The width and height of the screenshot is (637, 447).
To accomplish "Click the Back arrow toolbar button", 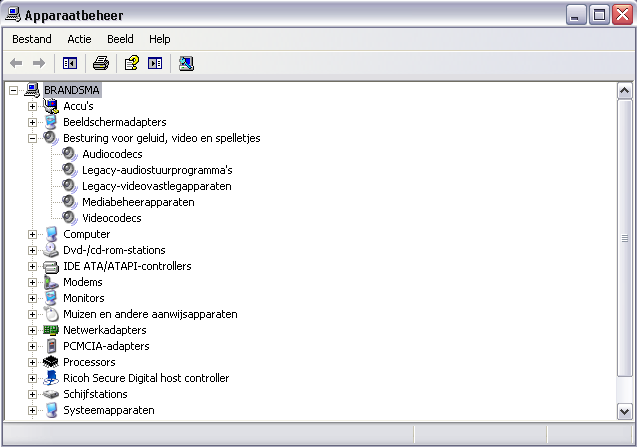I will click(16, 63).
